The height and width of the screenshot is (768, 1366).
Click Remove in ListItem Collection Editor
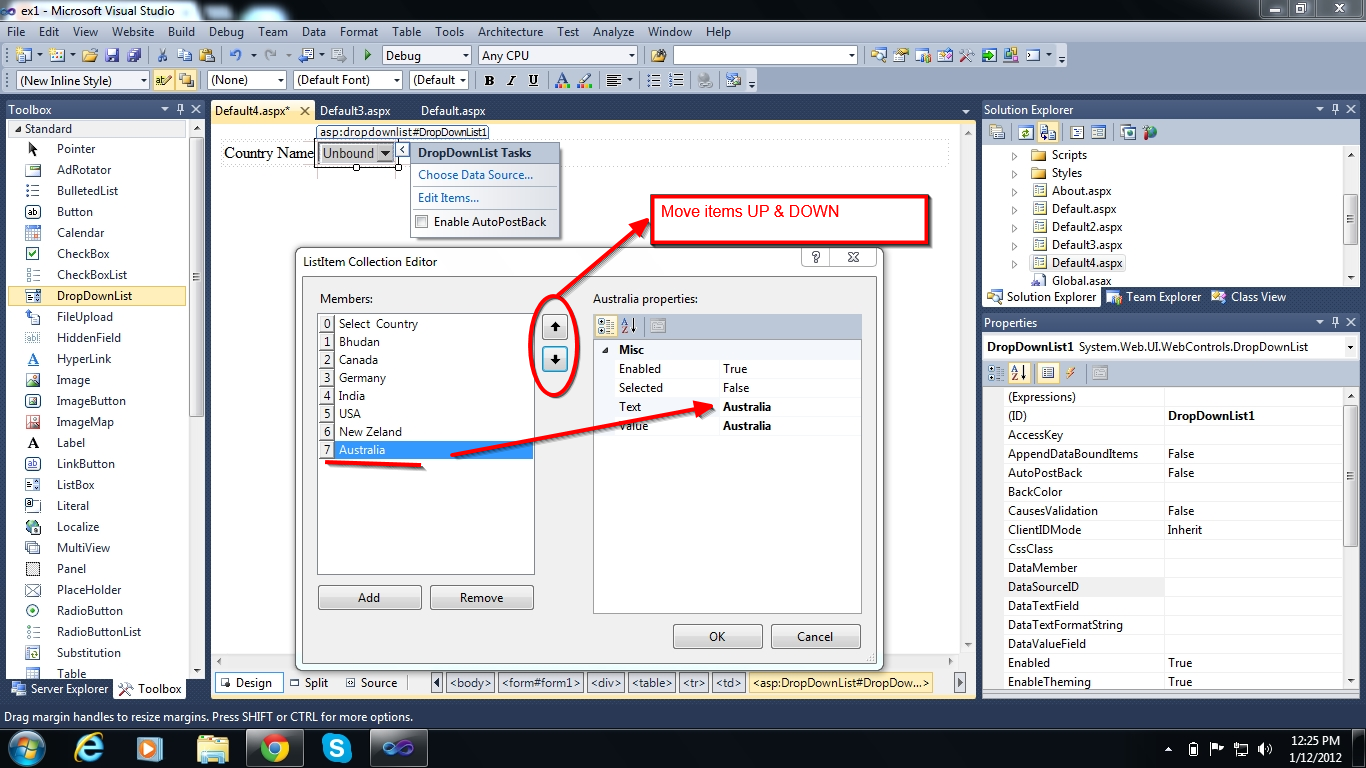click(482, 598)
